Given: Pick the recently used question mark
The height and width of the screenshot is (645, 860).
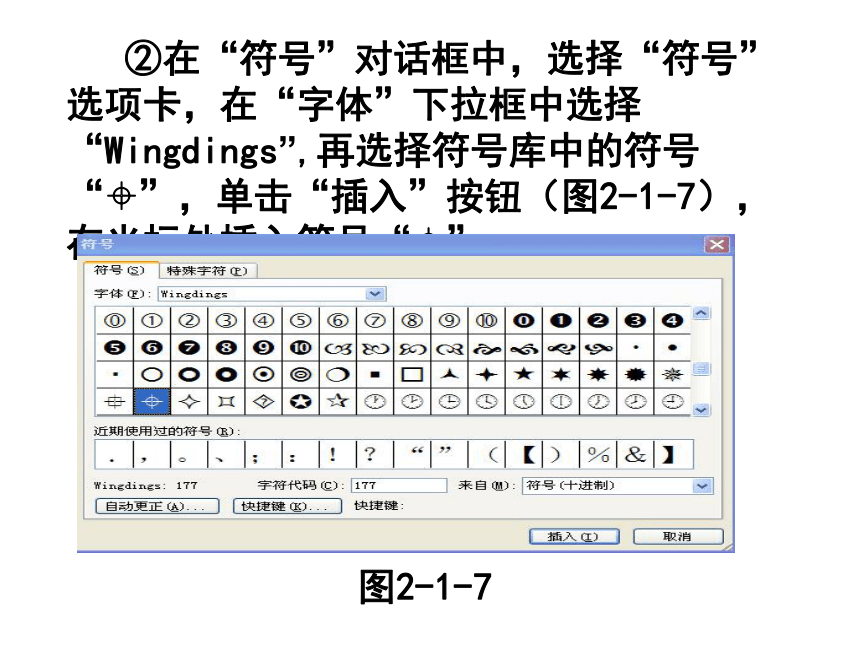Looking at the screenshot, I should (370, 454).
